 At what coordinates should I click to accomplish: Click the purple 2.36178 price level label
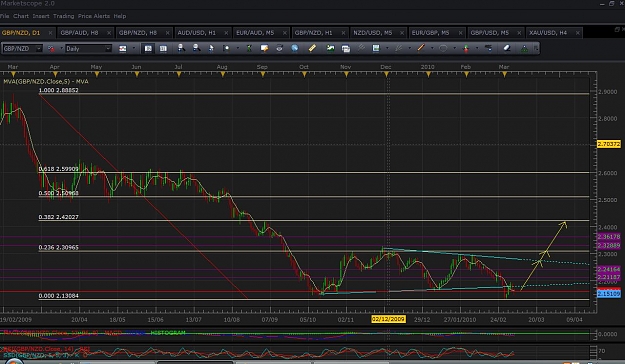(609, 237)
